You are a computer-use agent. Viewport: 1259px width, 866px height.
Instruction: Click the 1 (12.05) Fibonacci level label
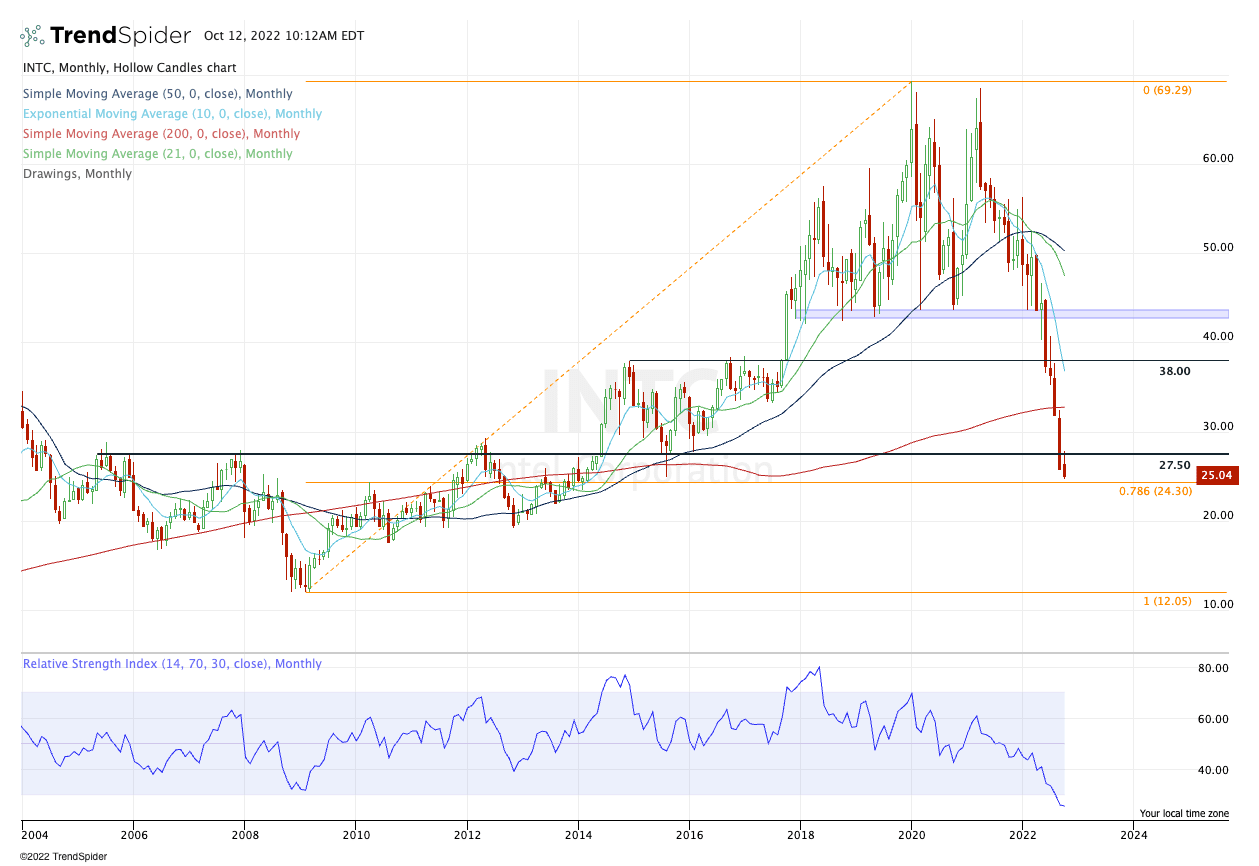pos(1167,602)
